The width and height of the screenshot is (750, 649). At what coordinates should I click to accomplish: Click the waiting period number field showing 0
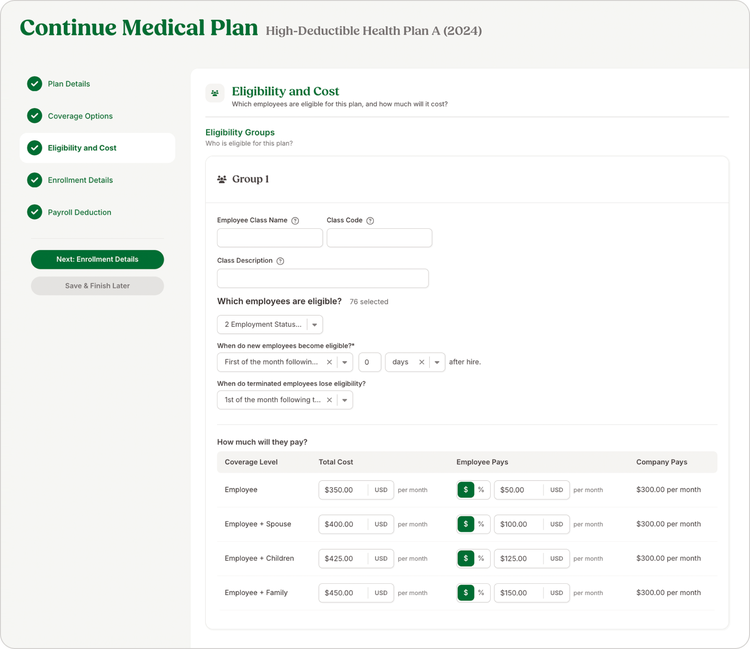[370, 362]
